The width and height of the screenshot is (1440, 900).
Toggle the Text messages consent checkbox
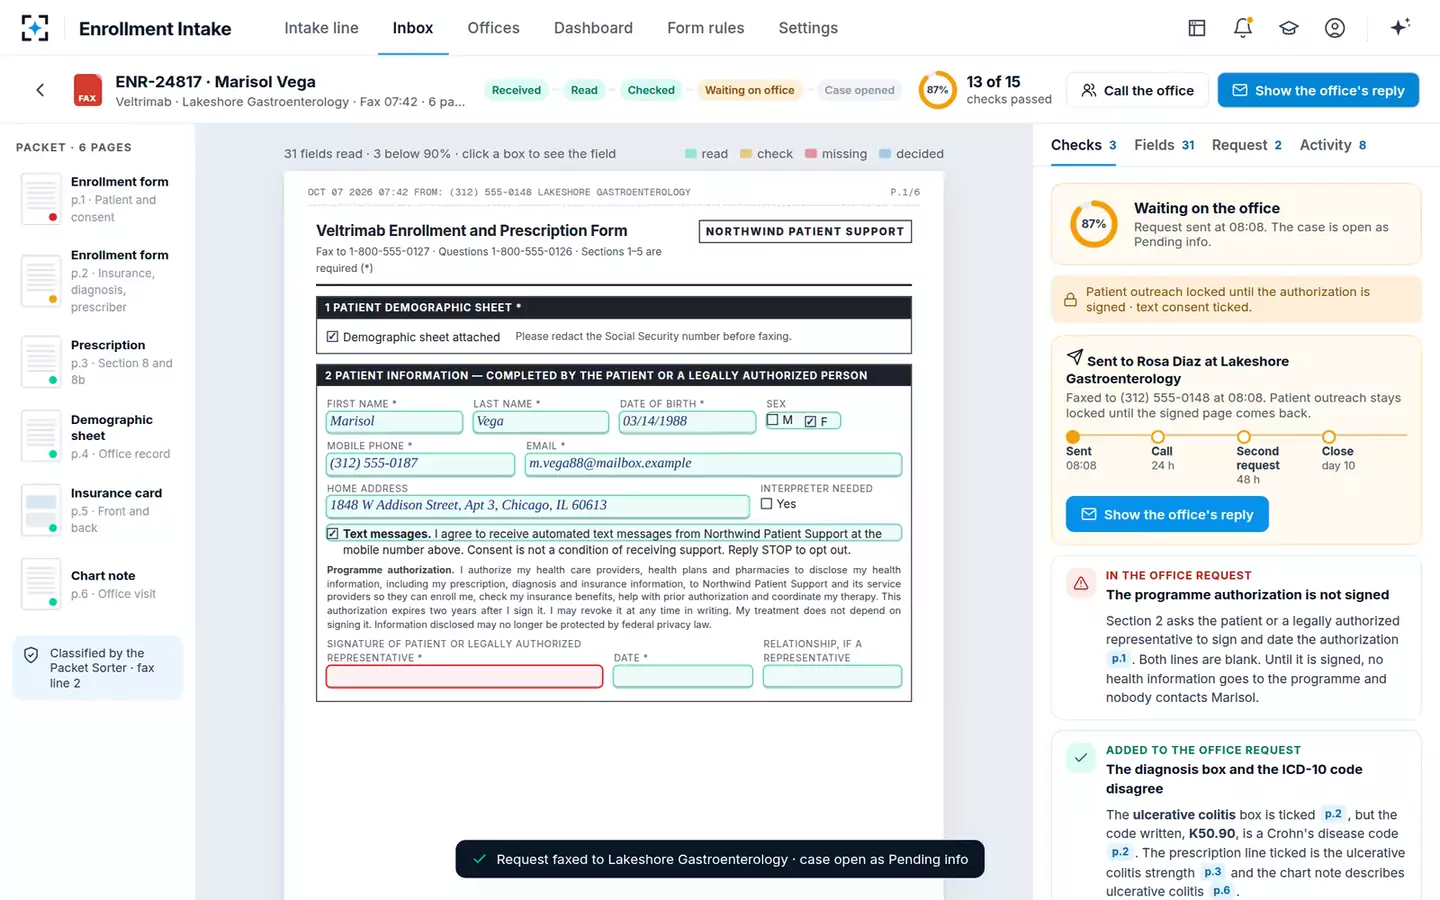332,534
